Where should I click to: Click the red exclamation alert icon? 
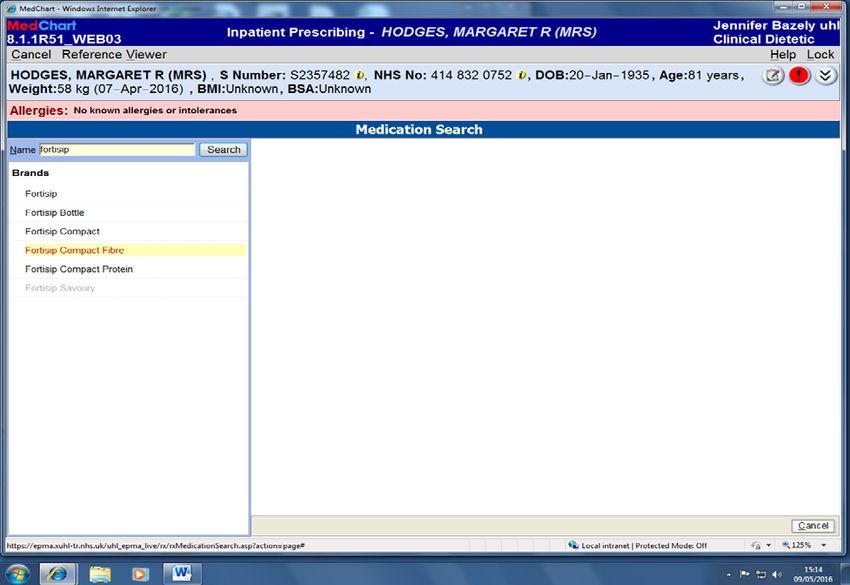(x=799, y=76)
